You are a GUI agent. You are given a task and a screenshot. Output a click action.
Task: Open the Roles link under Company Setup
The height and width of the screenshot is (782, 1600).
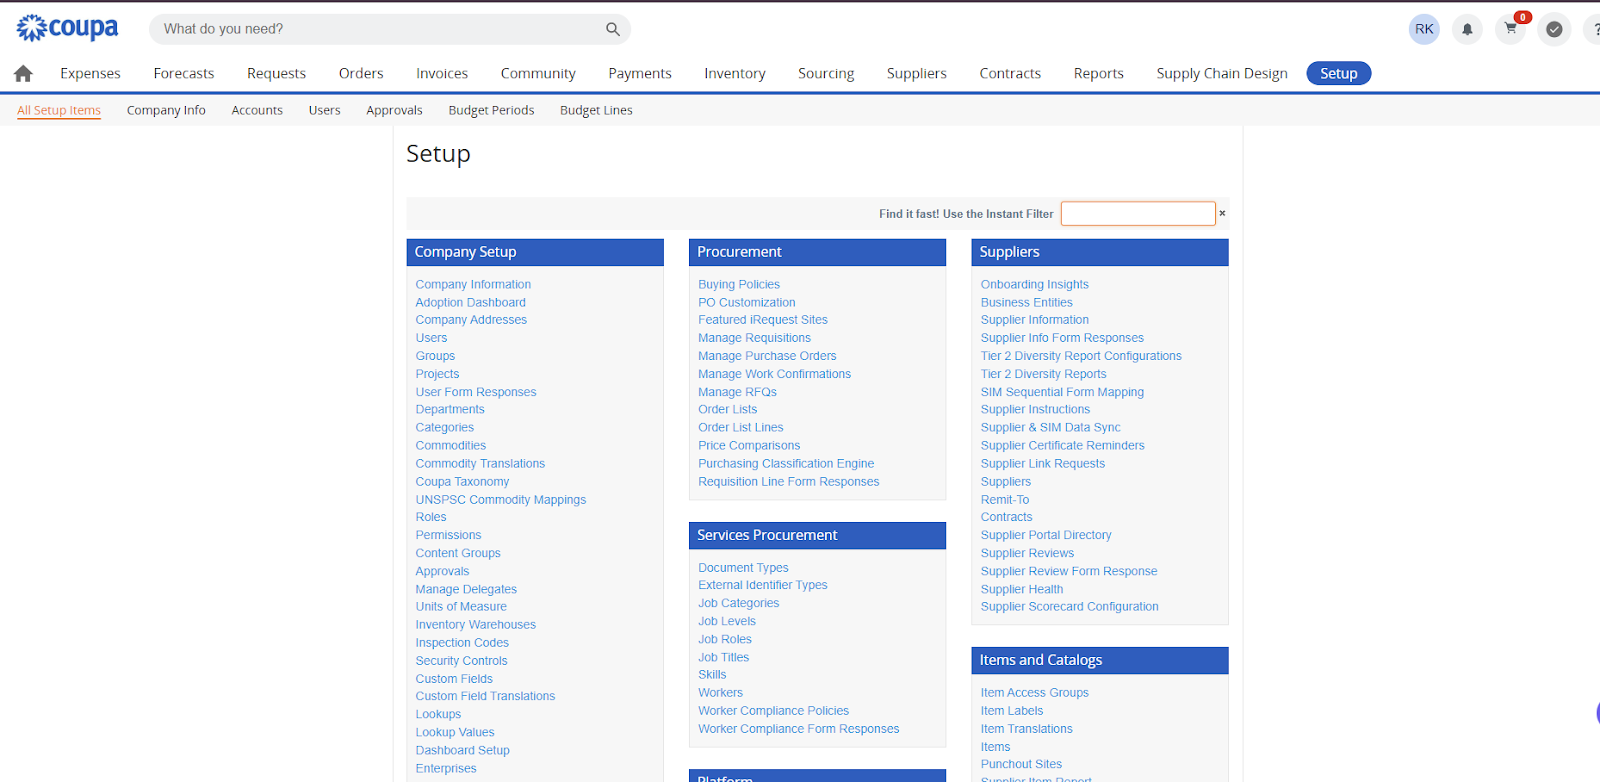[x=431, y=517]
